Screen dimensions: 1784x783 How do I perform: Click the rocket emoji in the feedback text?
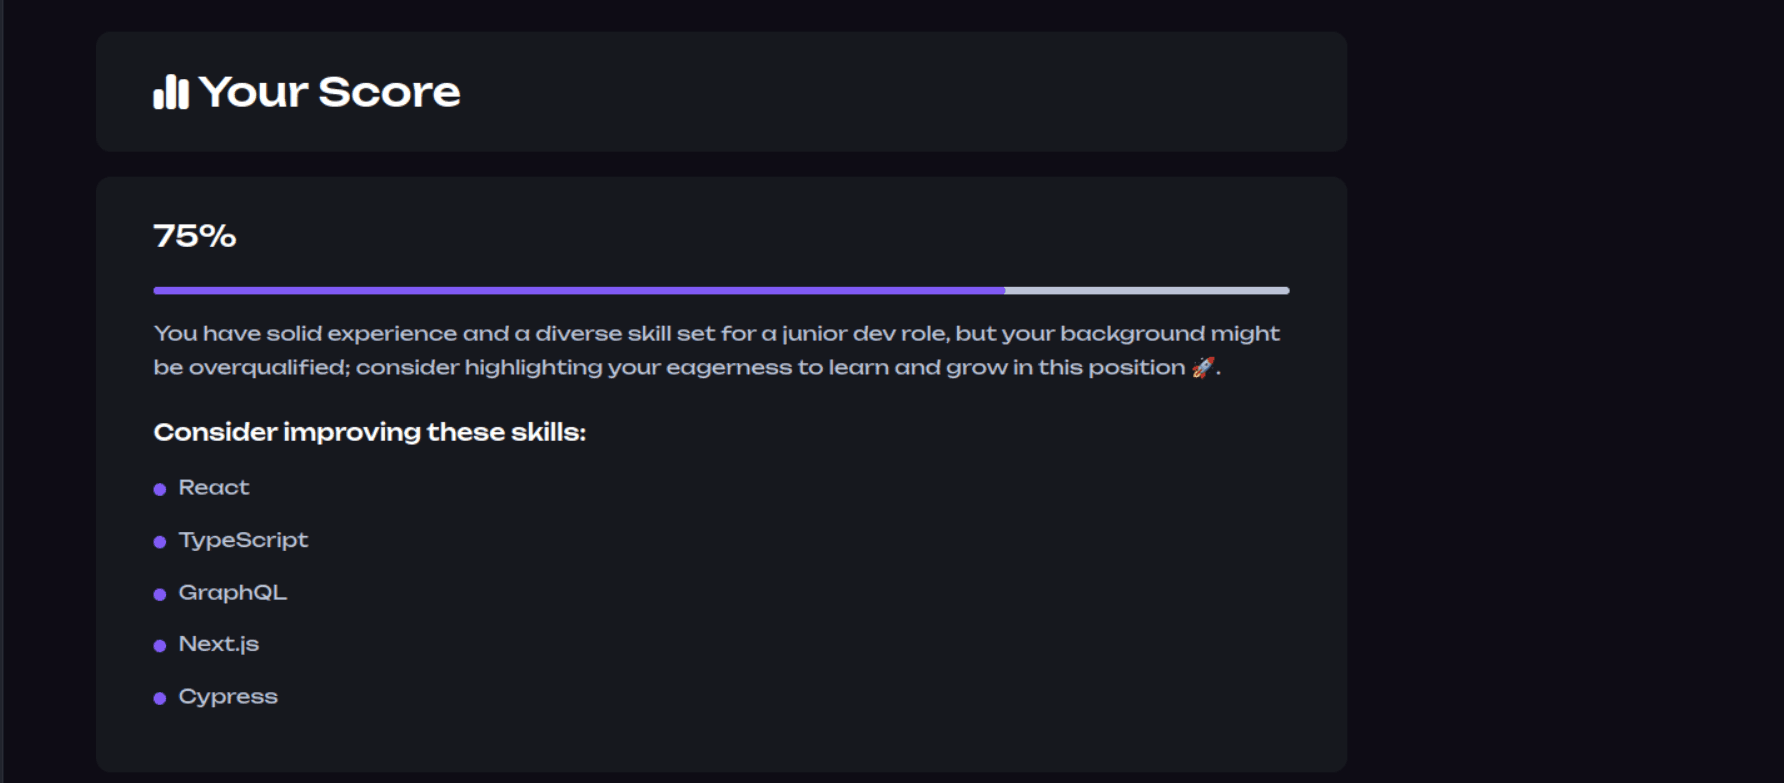(x=1203, y=368)
